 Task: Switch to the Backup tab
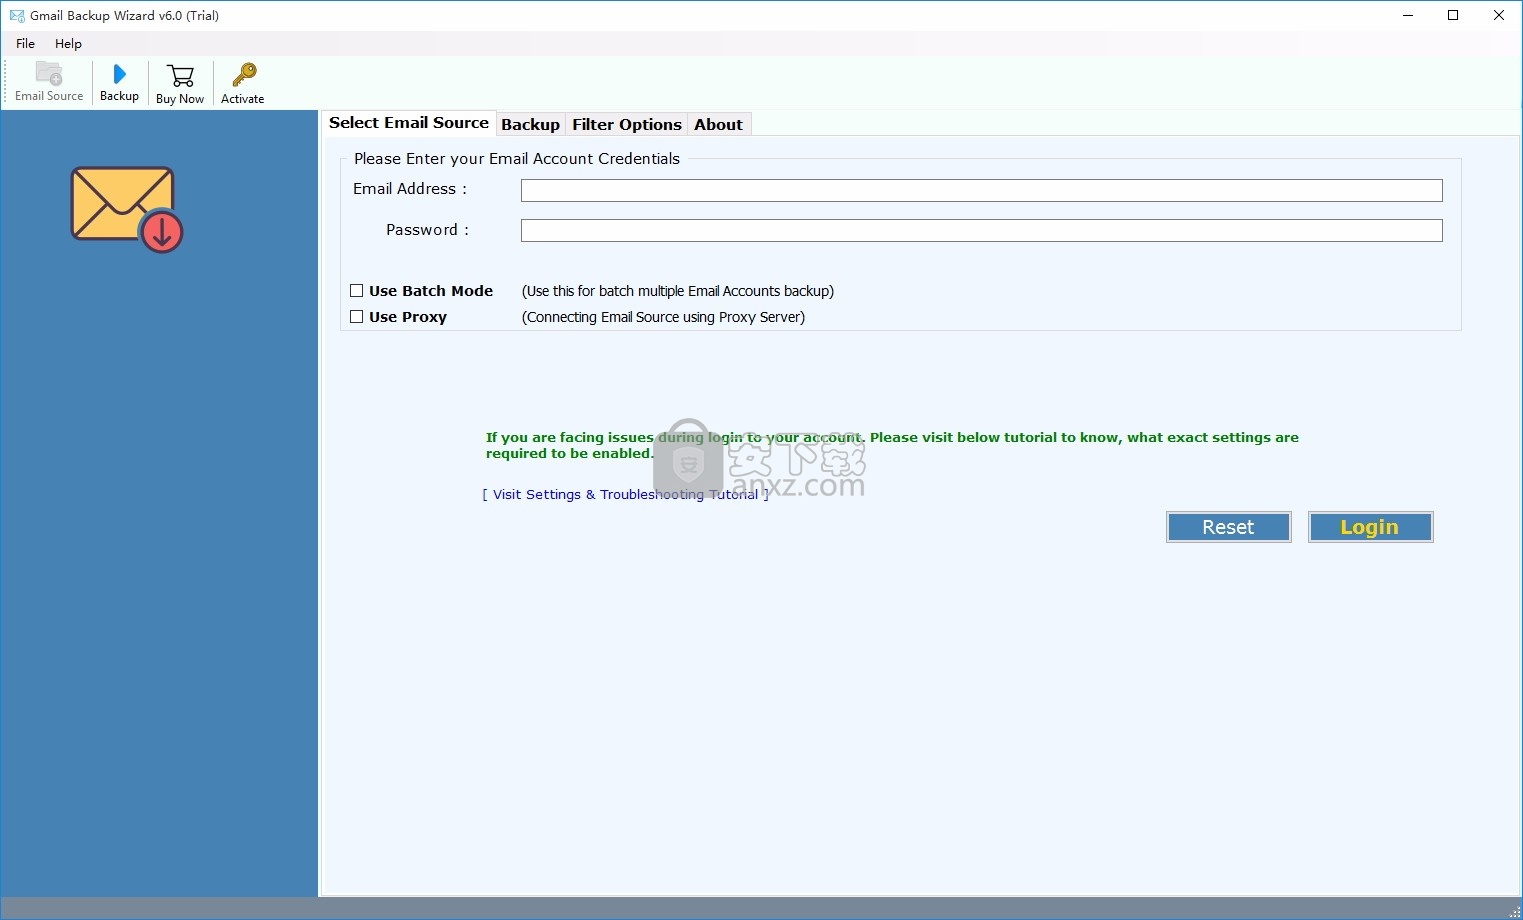[530, 124]
